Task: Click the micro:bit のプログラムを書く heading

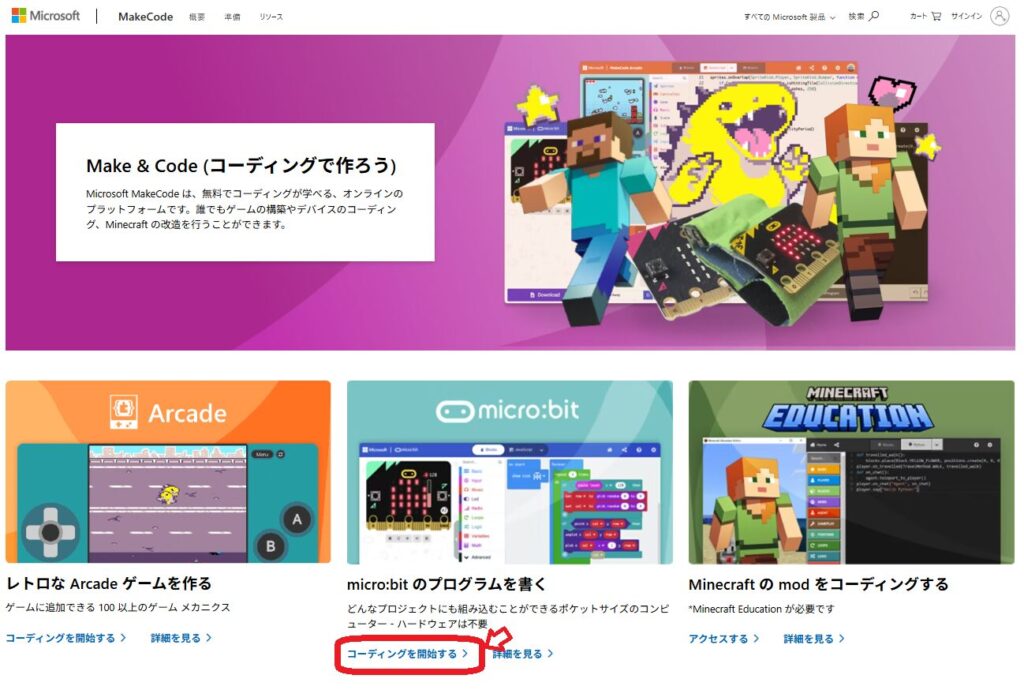Action: pyautogui.click(x=446, y=584)
